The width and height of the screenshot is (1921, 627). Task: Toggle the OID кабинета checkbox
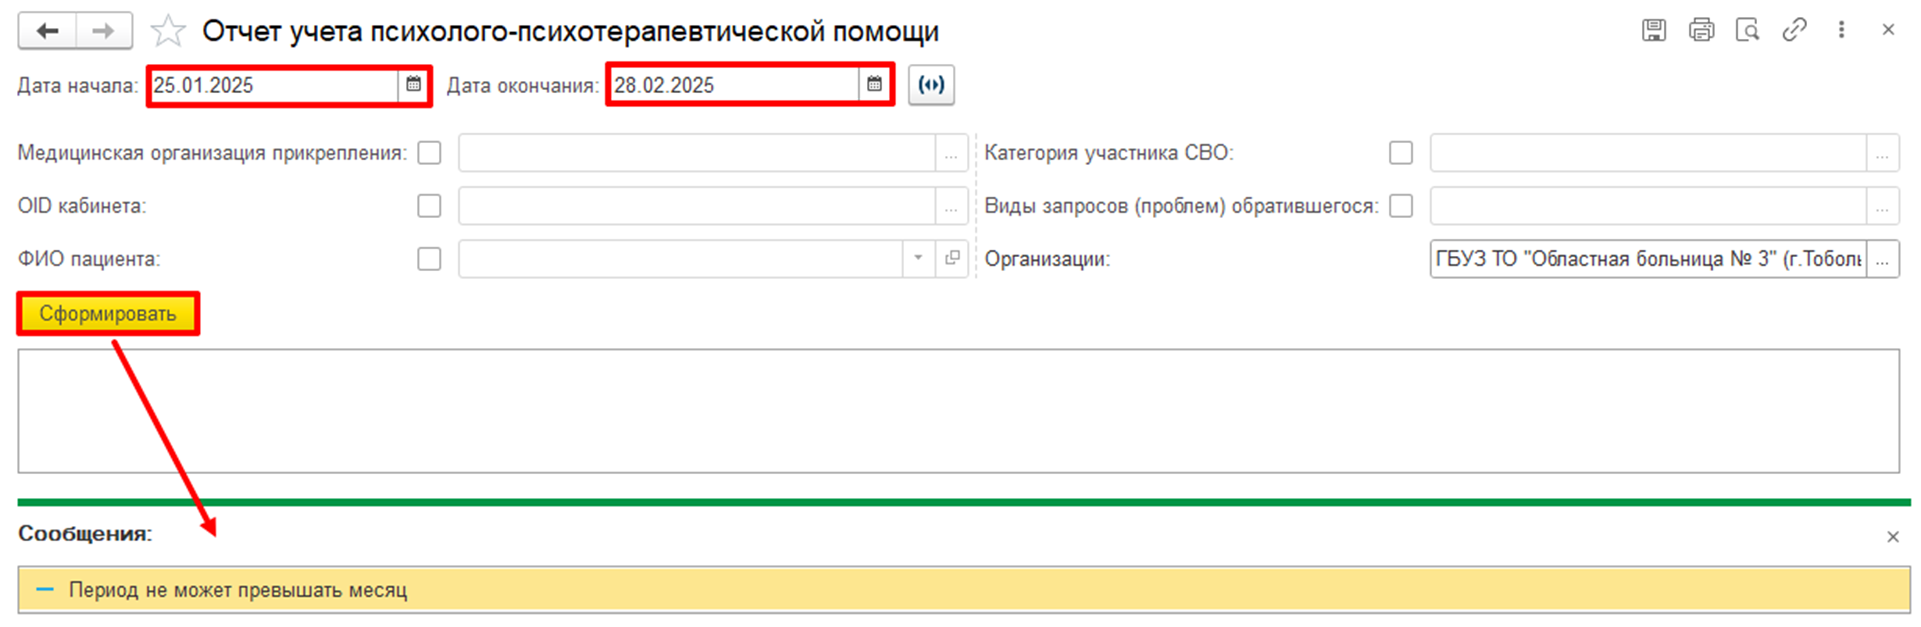429,206
